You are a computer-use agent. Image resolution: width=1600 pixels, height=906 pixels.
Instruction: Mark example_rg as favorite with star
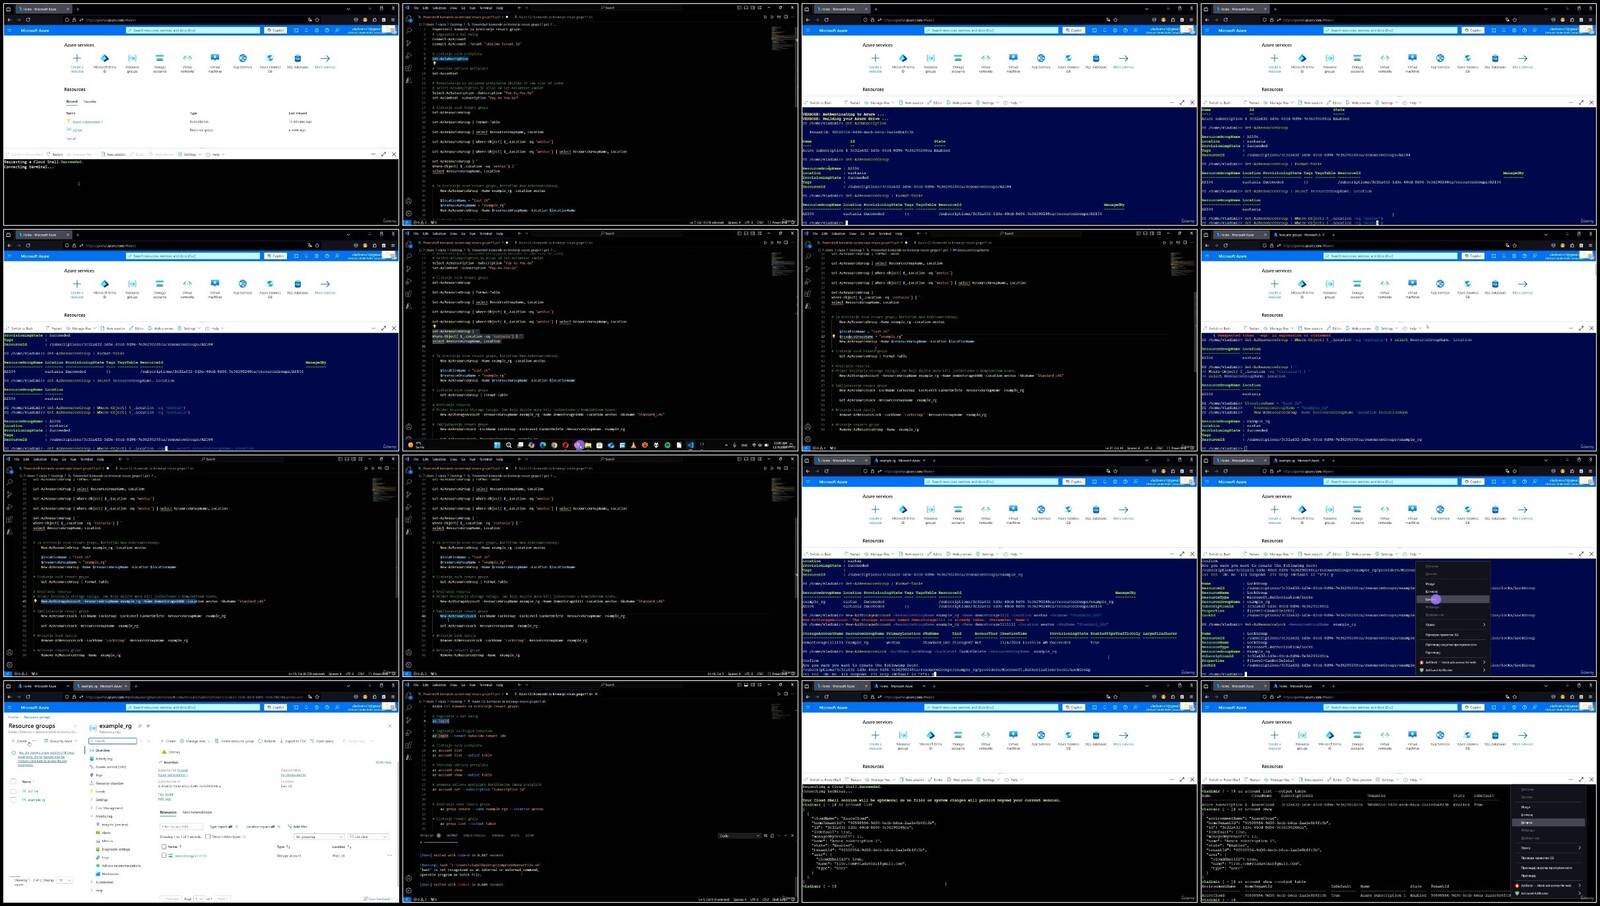[148, 726]
